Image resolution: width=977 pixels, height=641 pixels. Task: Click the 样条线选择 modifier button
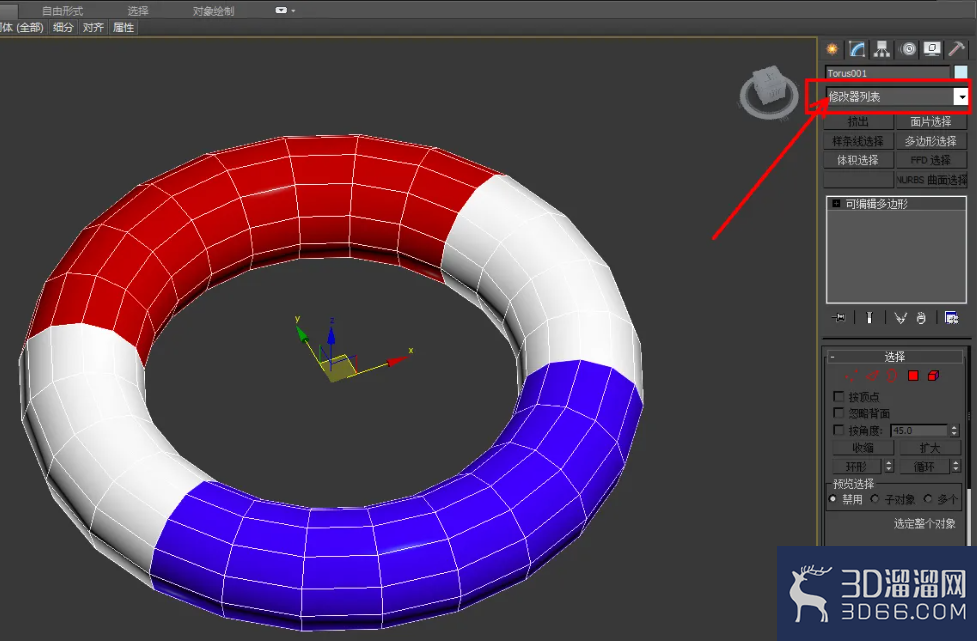[x=859, y=141]
